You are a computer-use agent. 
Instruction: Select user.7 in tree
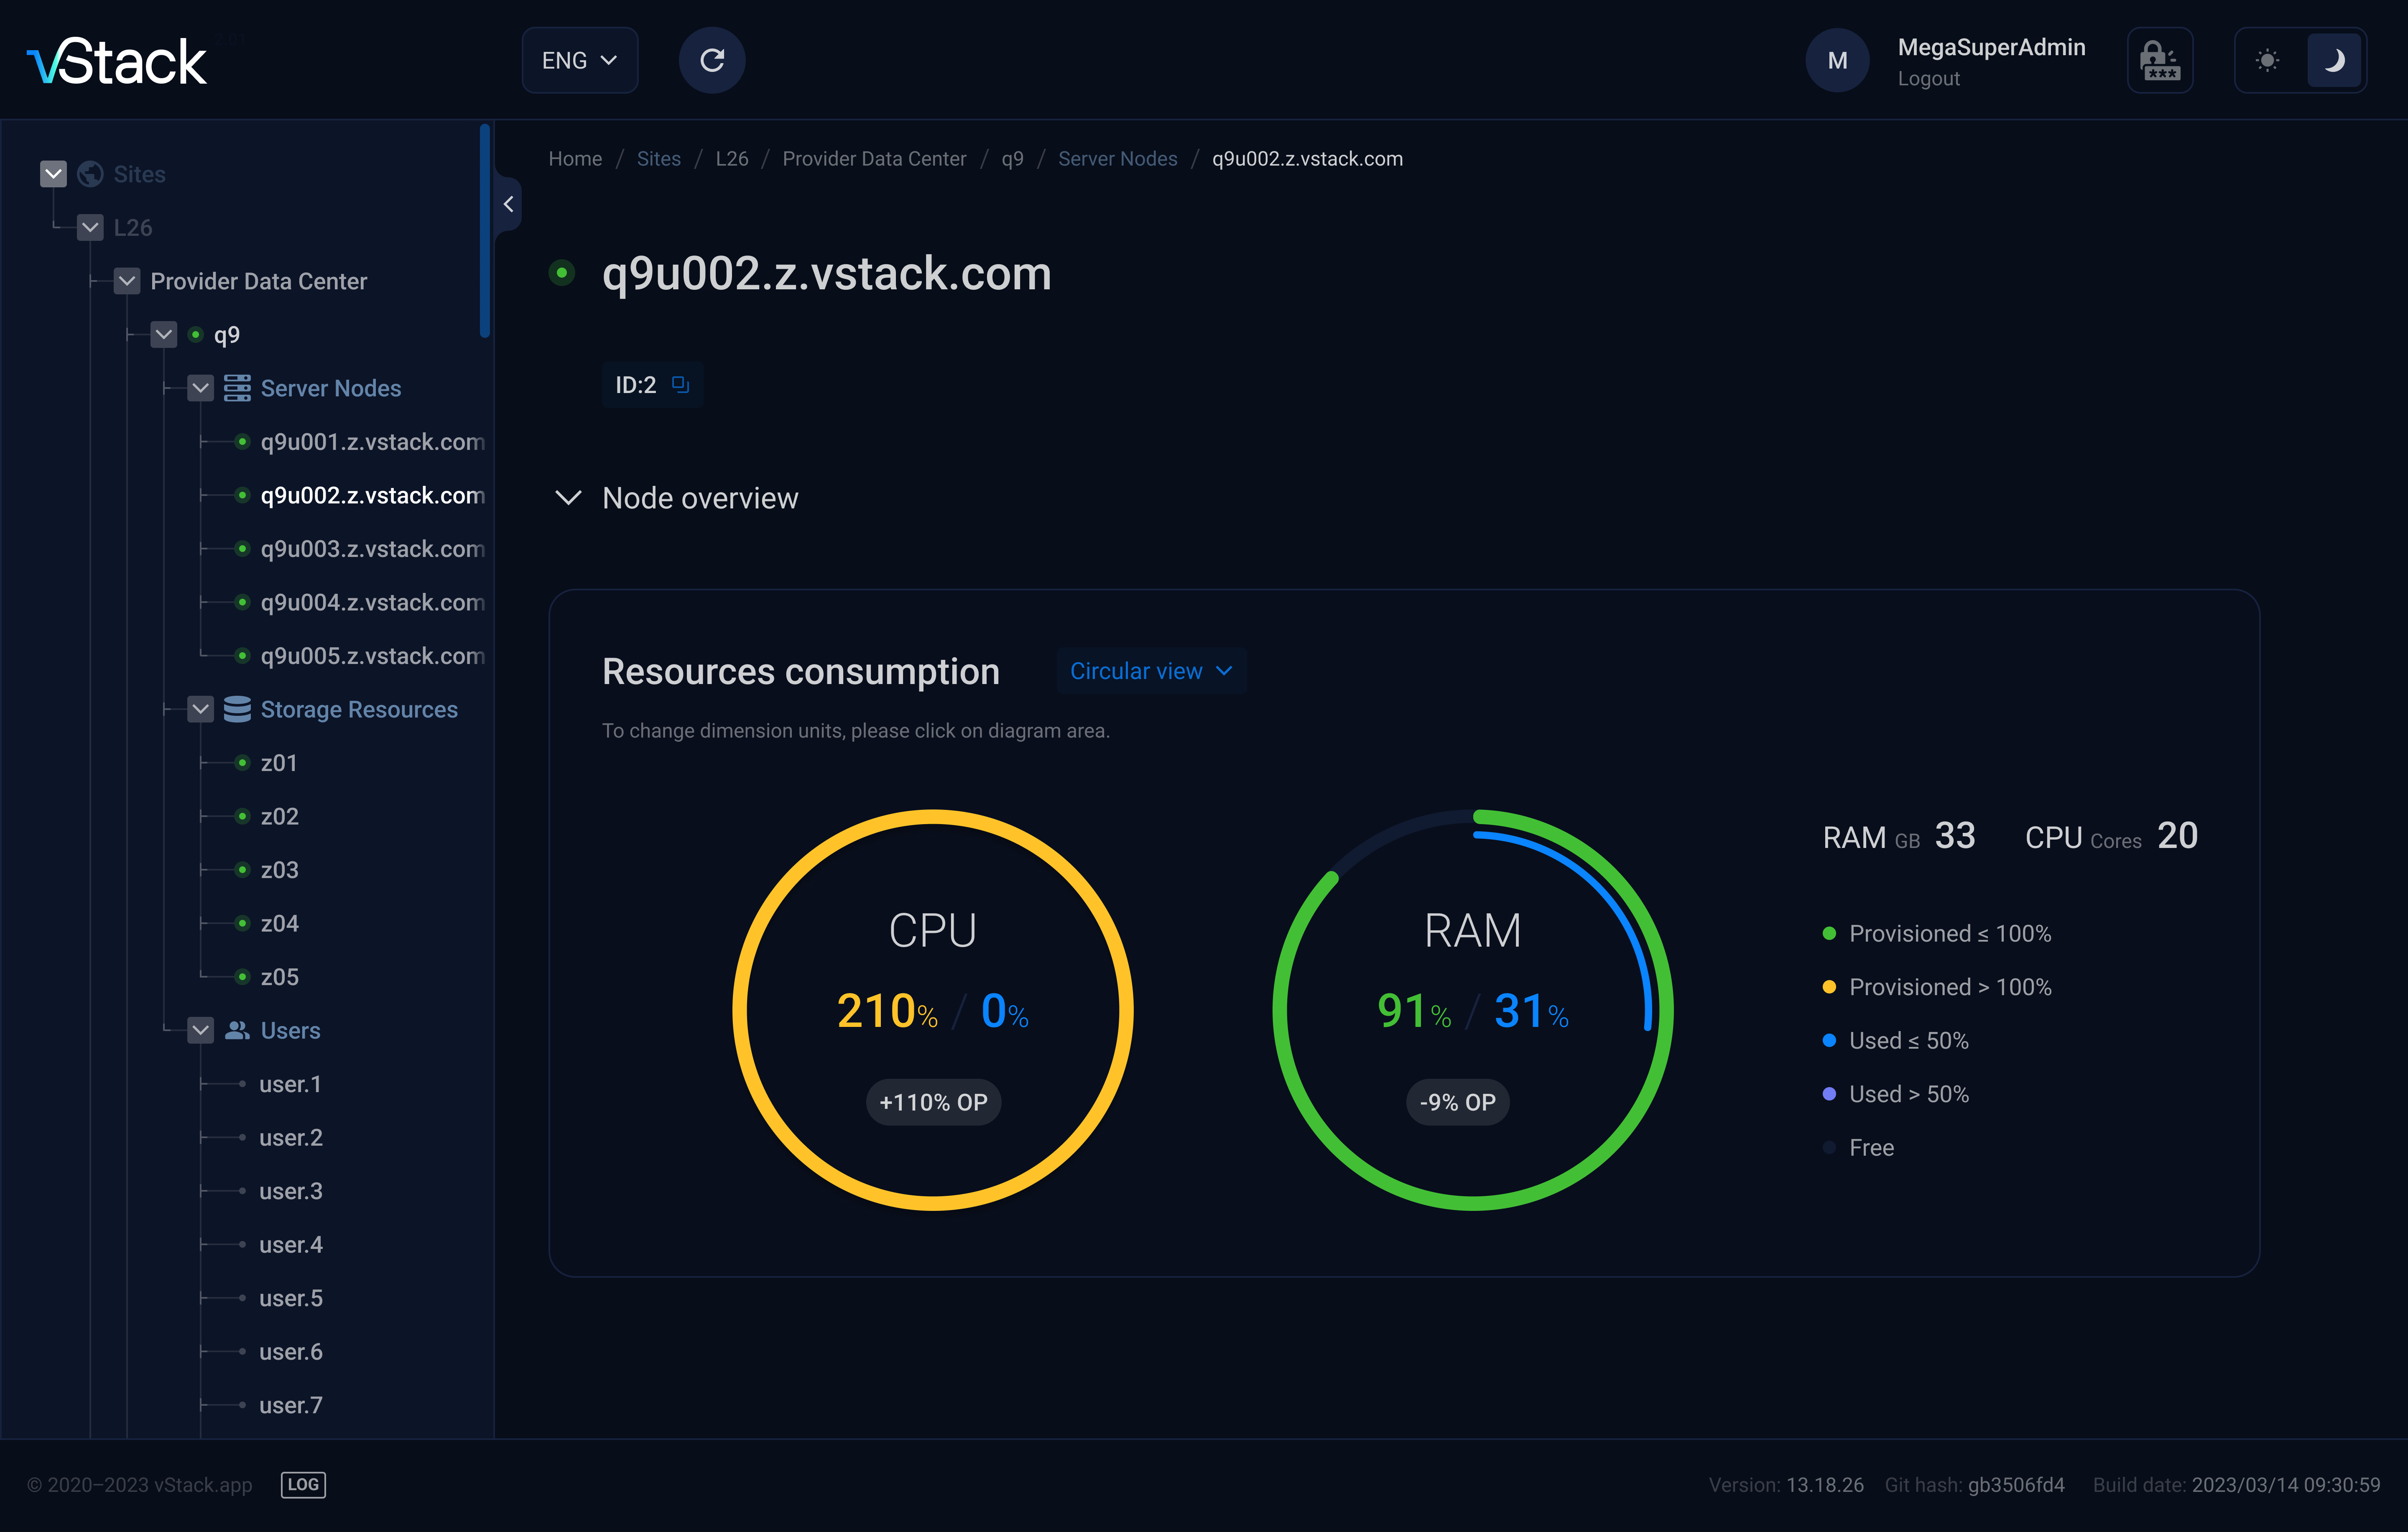click(290, 1405)
